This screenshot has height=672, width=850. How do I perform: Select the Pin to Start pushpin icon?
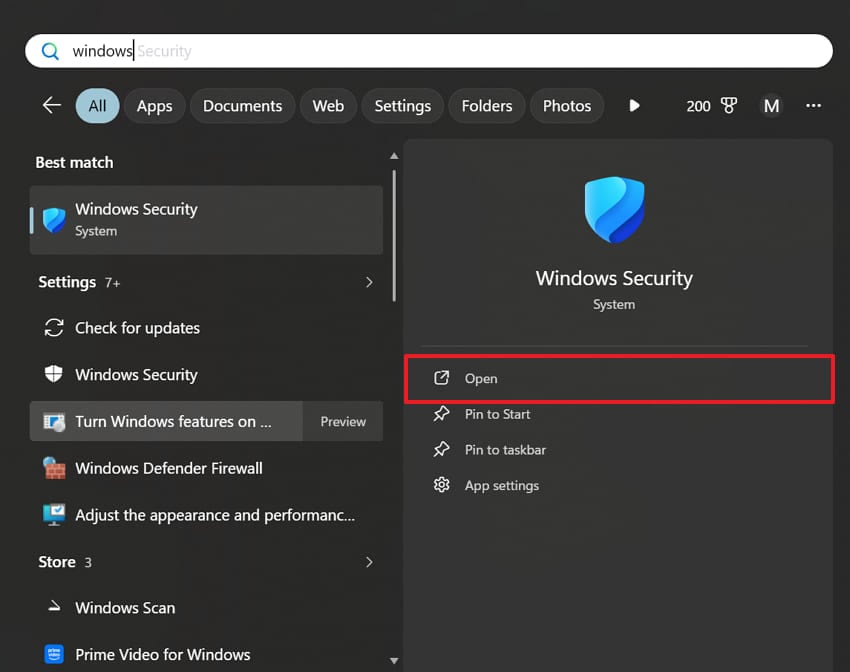[x=442, y=414]
